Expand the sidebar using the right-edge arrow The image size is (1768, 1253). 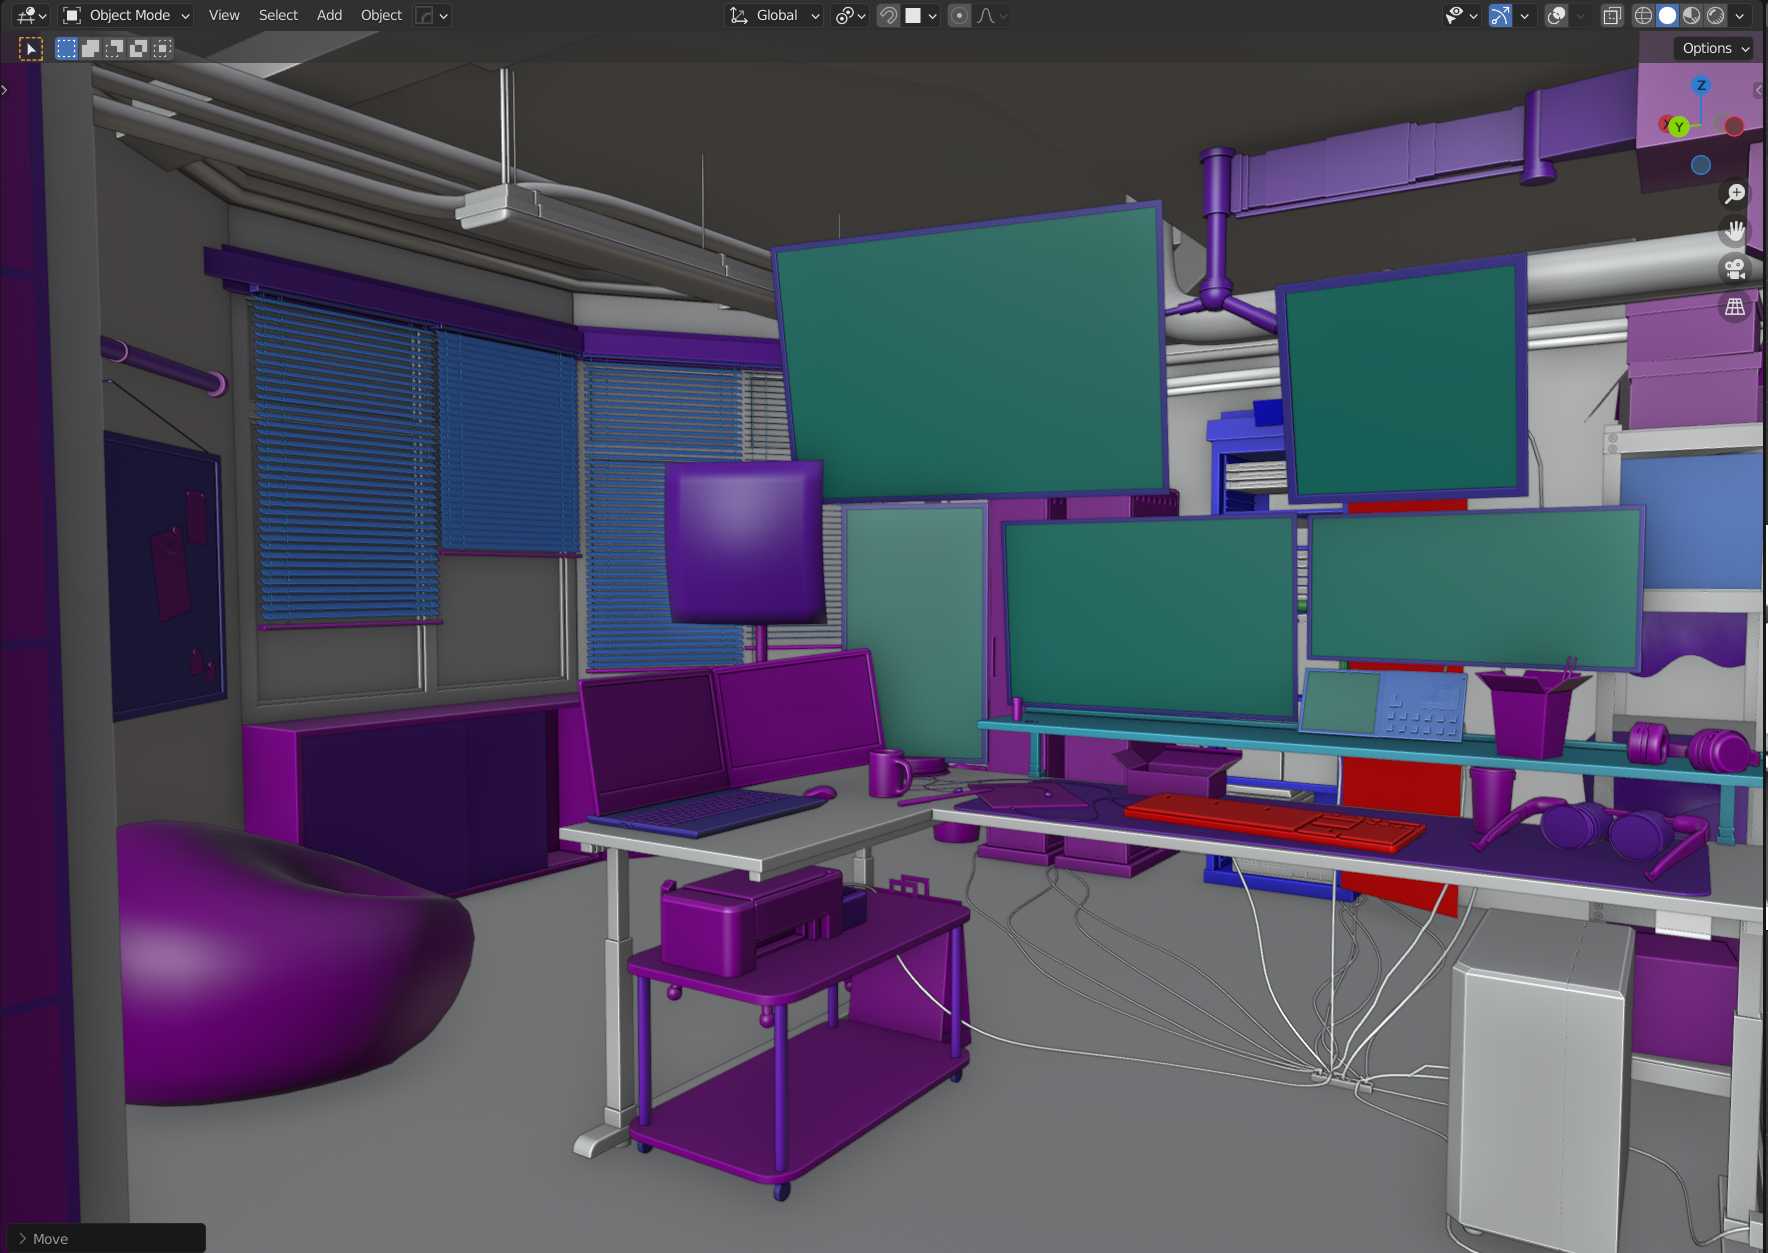pos(1759,90)
